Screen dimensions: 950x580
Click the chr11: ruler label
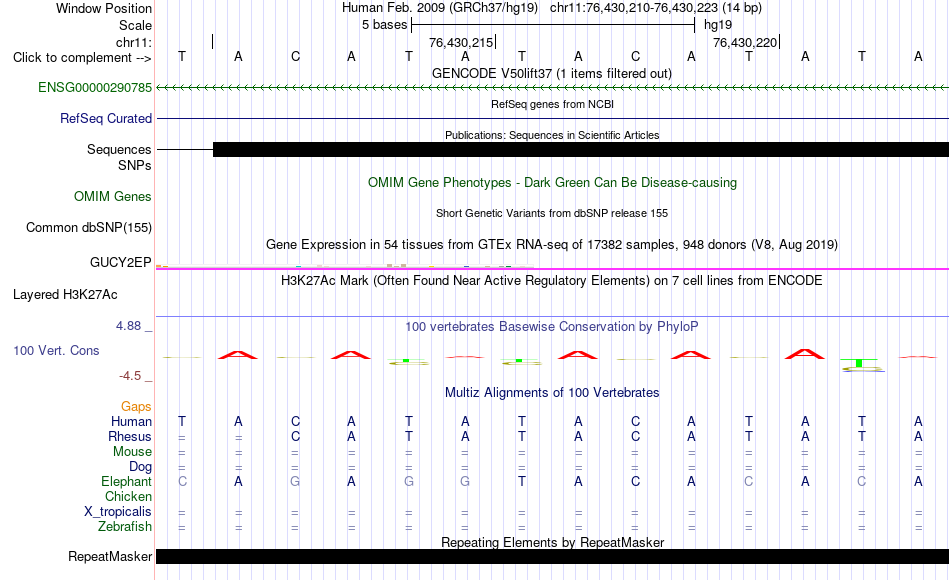pos(133,42)
